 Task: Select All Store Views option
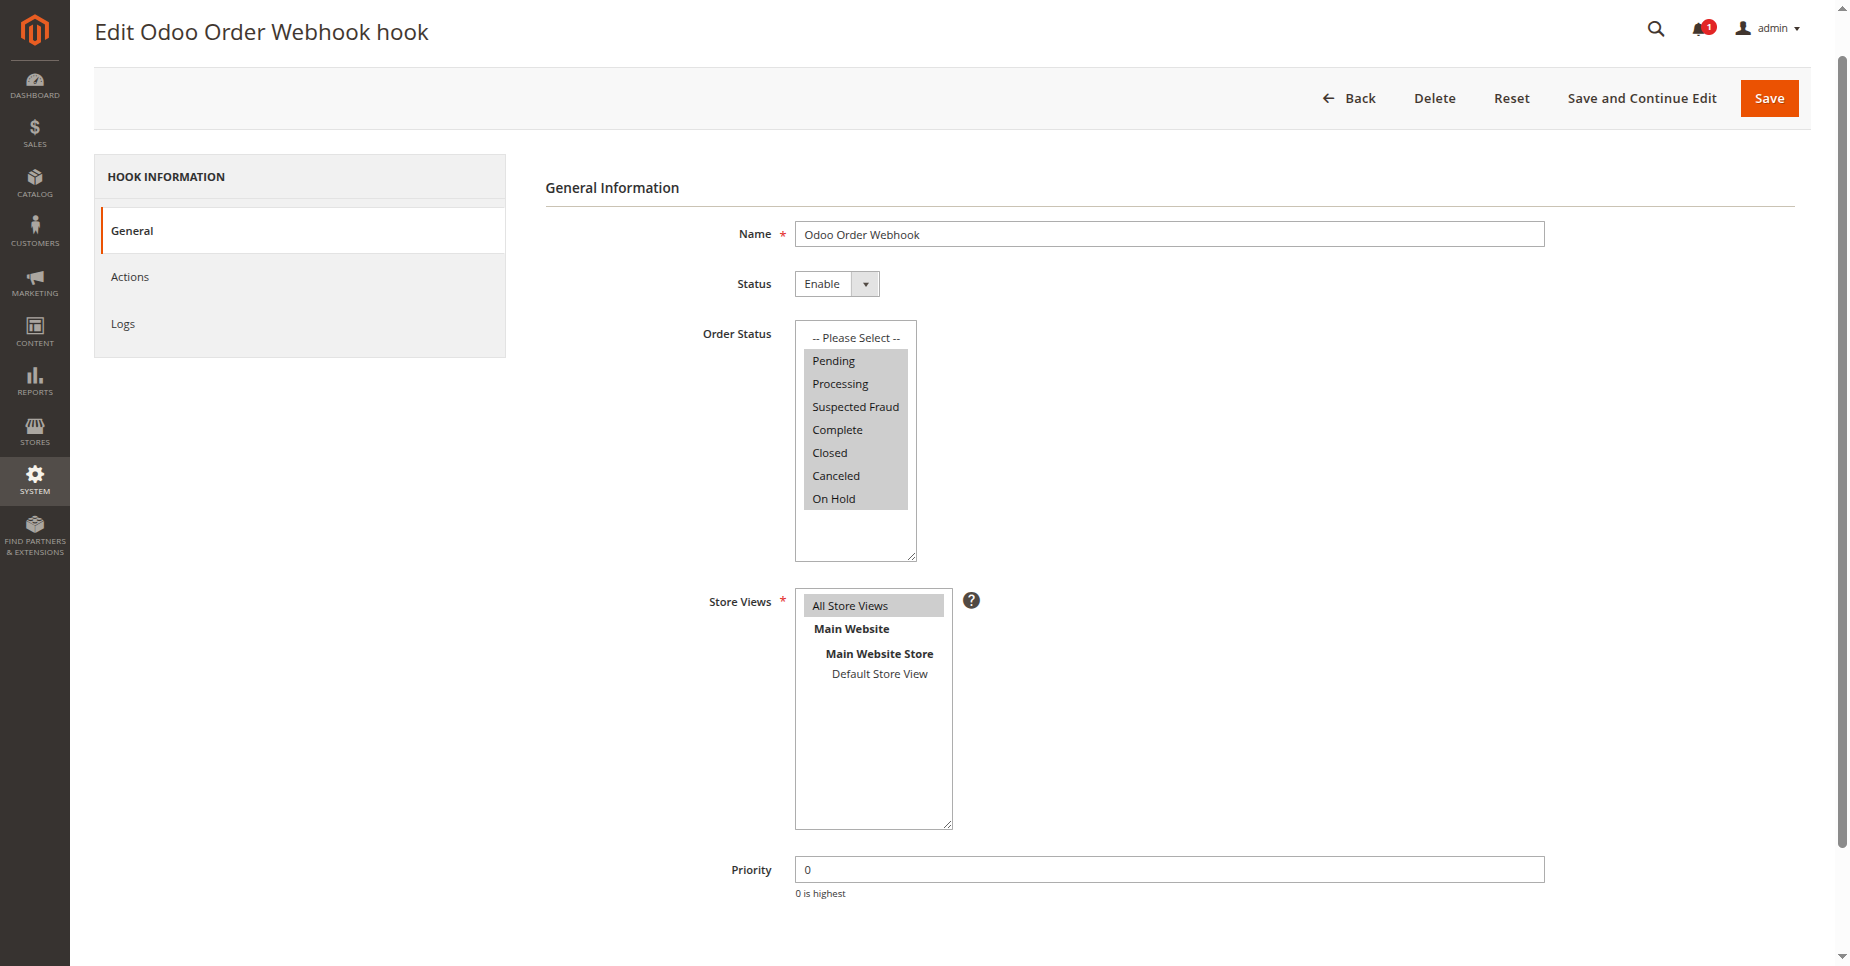click(874, 606)
